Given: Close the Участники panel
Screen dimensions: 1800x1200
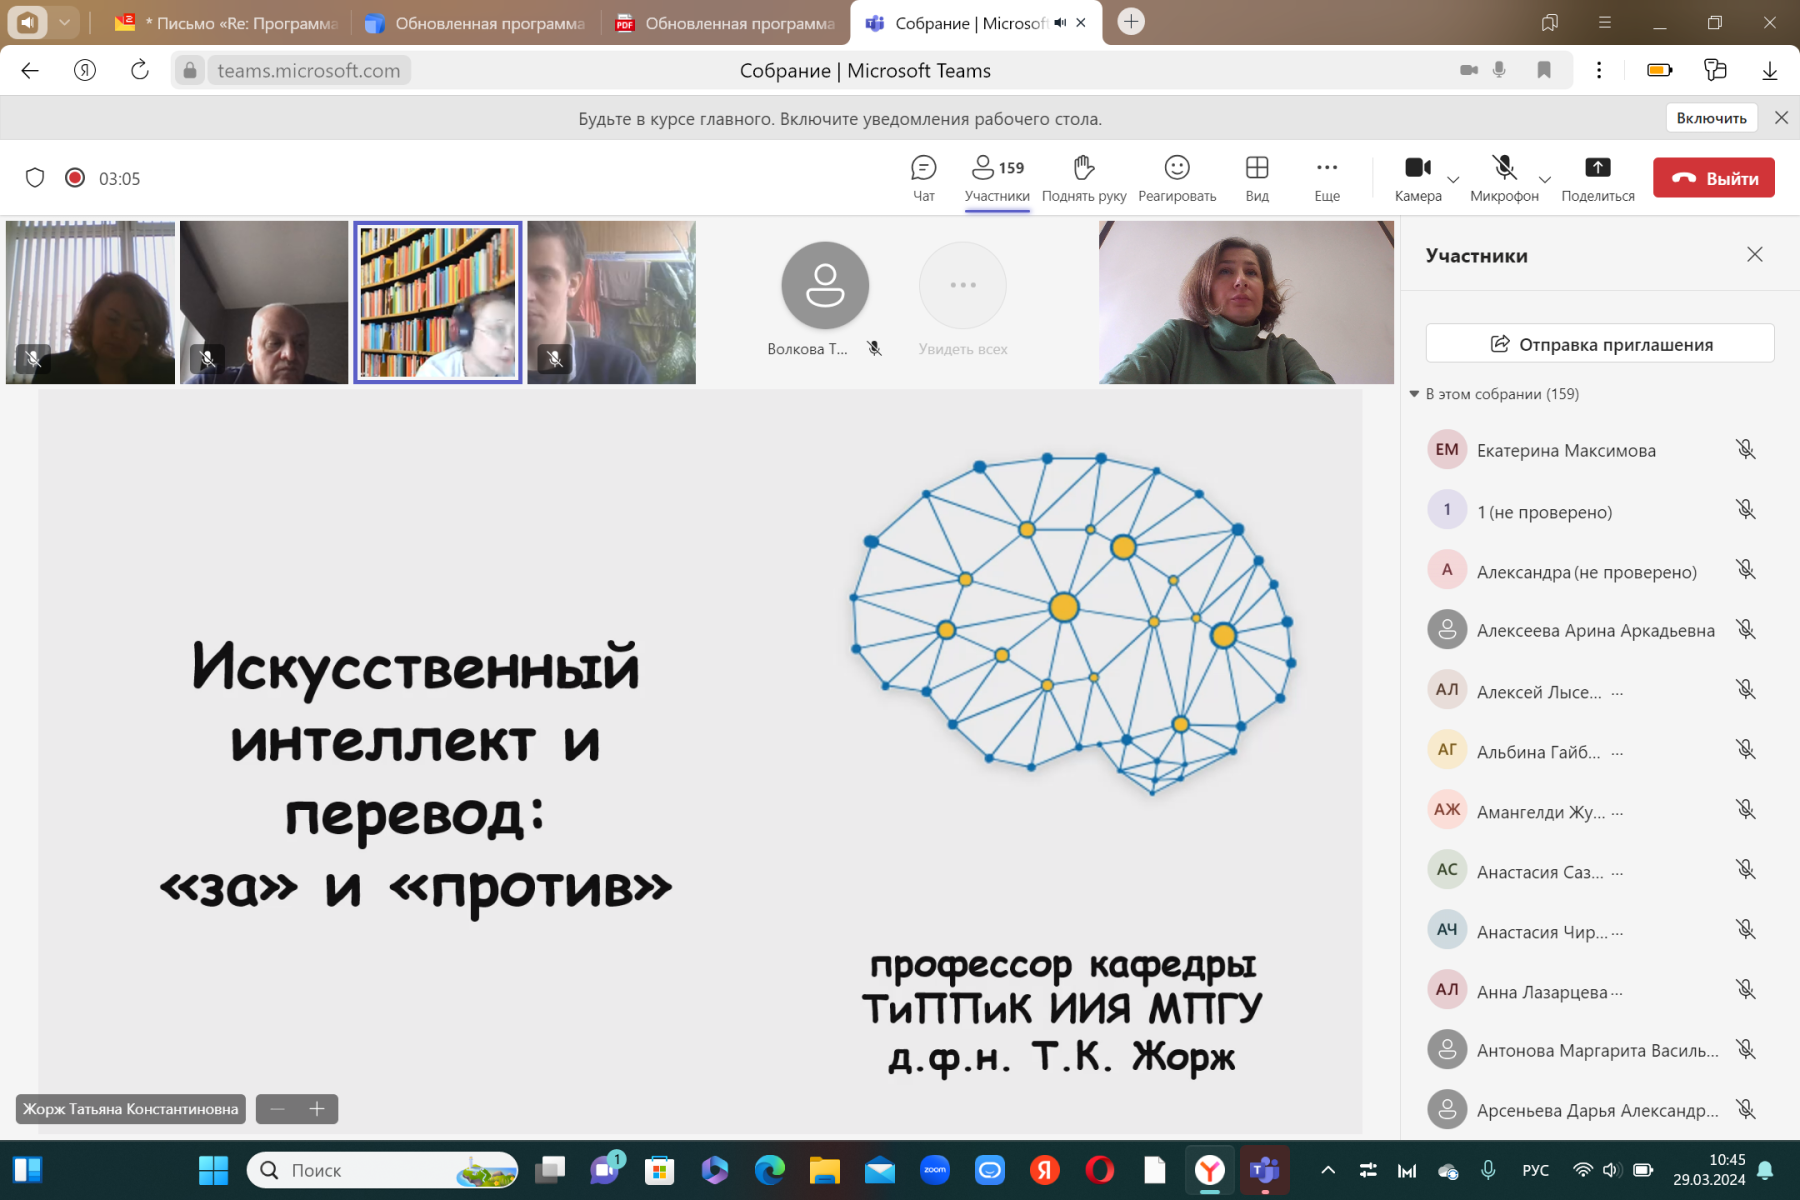Looking at the screenshot, I should (1755, 255).
